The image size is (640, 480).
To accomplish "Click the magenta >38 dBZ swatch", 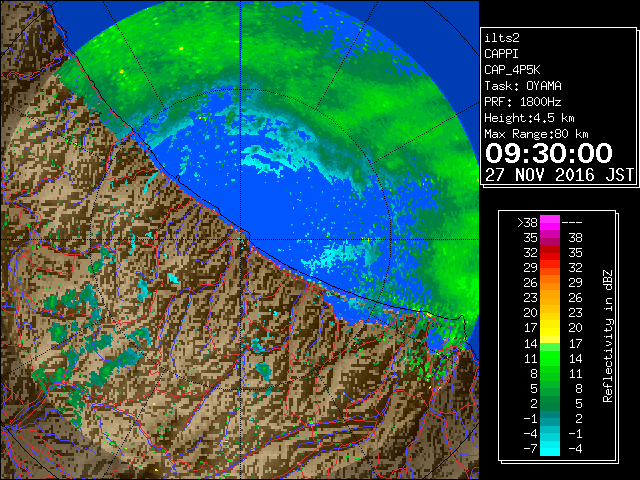I will (550, 222).
